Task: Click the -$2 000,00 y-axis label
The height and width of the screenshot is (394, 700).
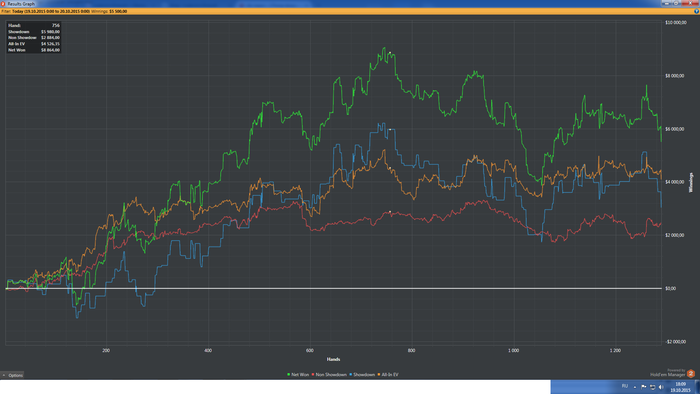Action: 675,342
